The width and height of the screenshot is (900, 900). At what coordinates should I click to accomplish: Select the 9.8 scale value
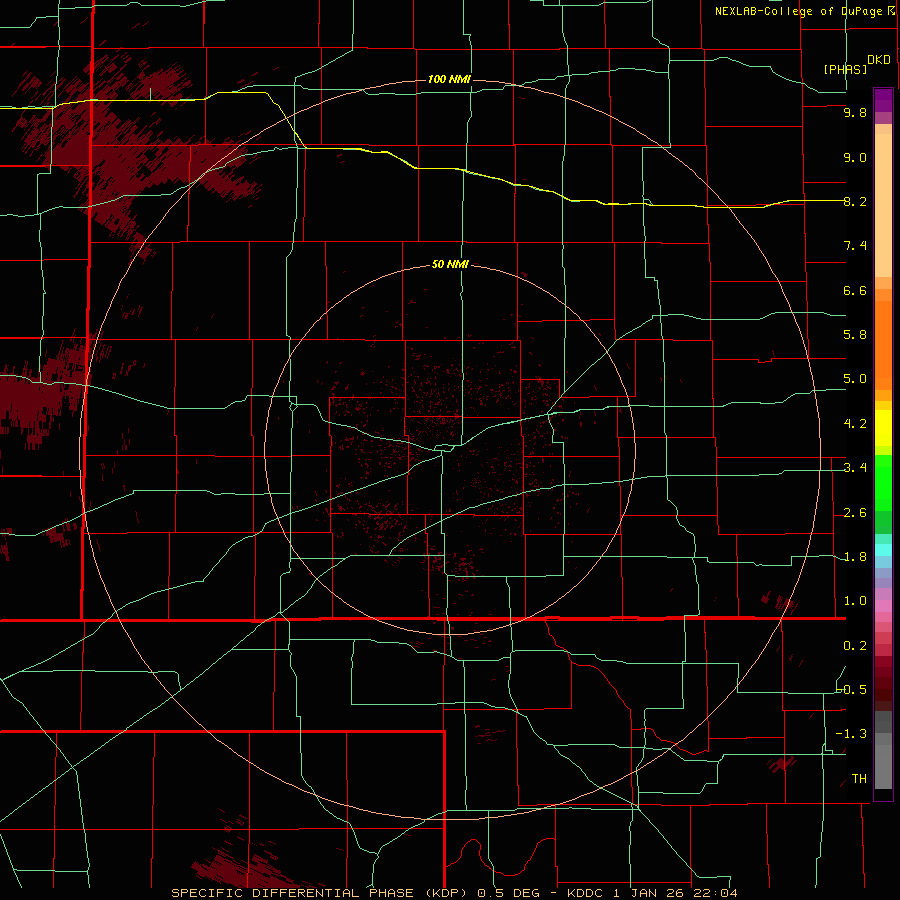[855, 112]
